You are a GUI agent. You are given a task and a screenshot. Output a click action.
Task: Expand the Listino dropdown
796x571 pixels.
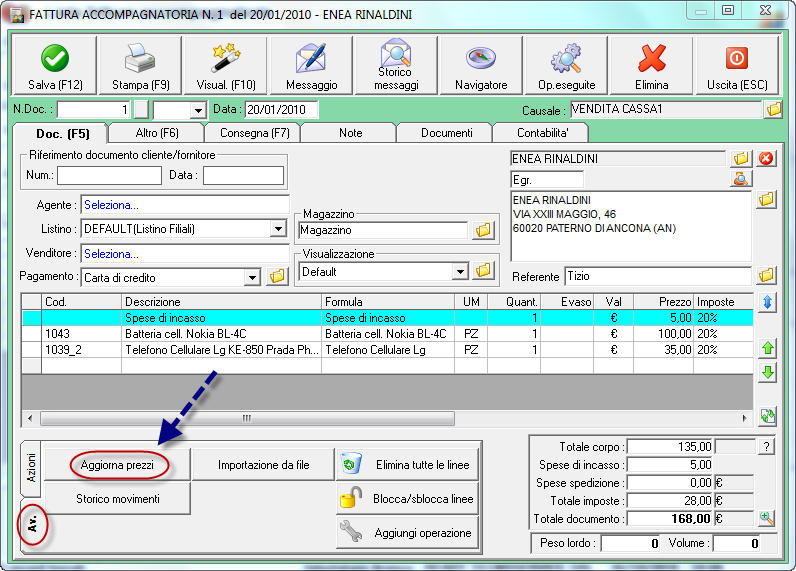click(278, 229)
